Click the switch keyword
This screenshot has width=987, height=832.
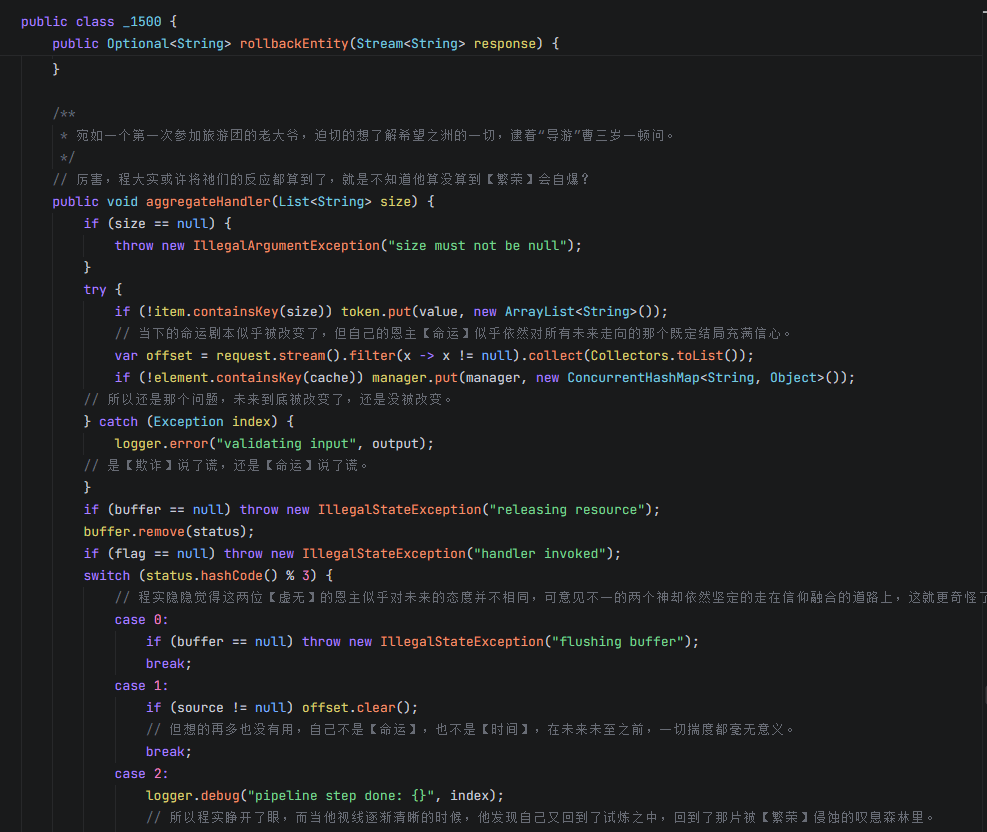[x=106, y=576]
